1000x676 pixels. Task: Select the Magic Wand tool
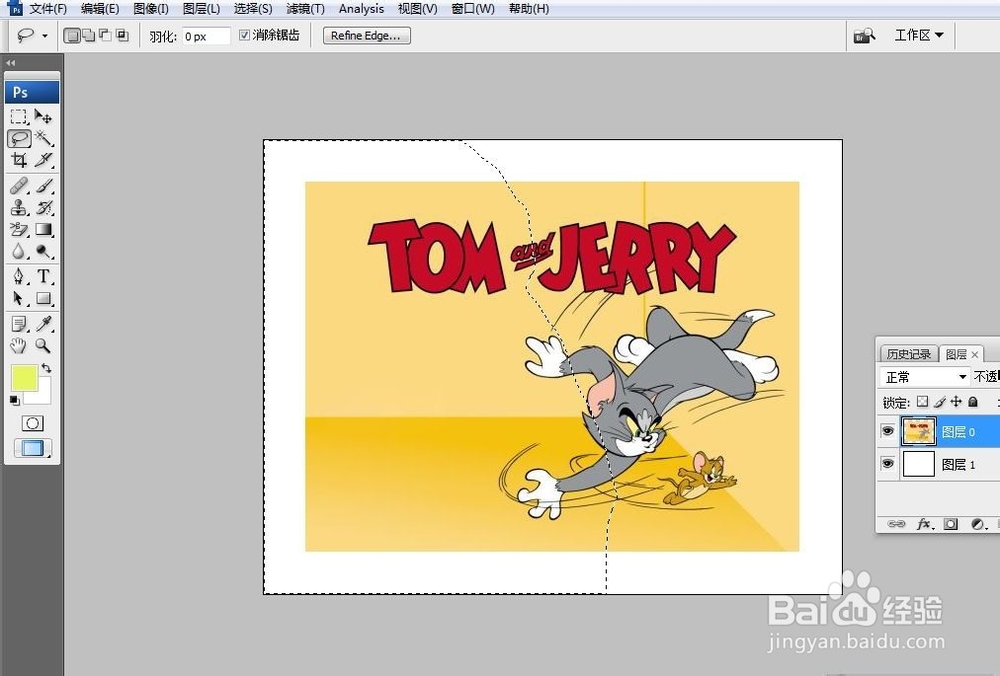pyautogui.click(x=43, y=138)
